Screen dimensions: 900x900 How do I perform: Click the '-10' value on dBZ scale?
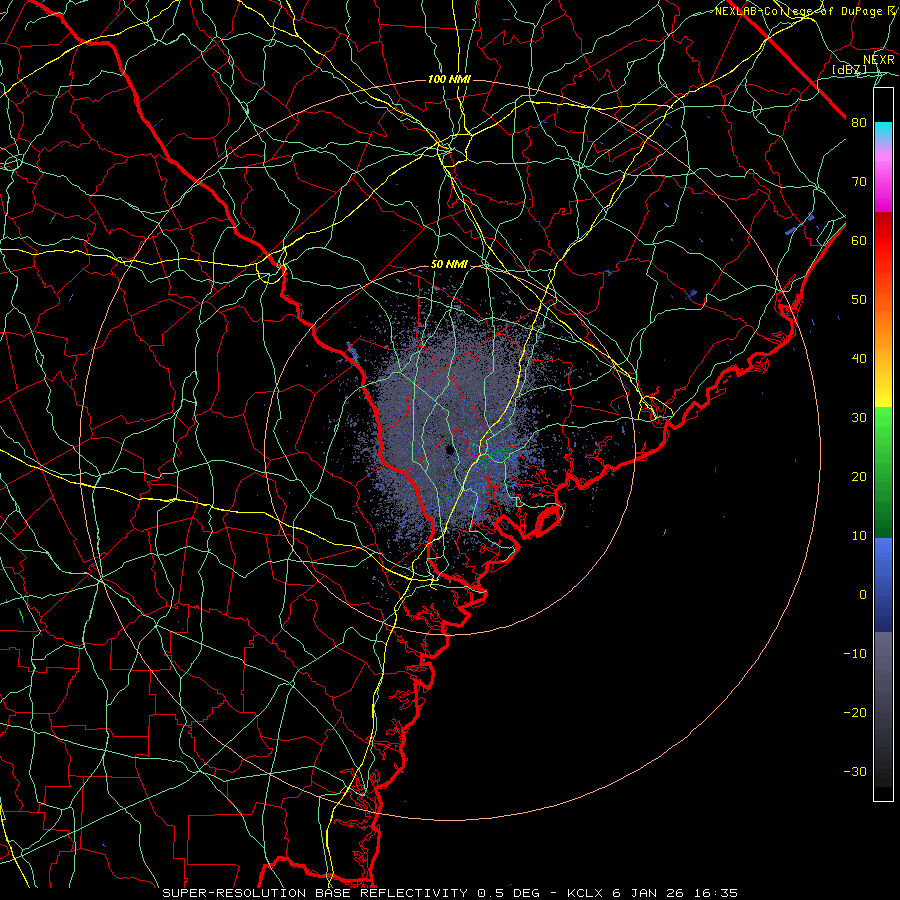click(855, 654)
